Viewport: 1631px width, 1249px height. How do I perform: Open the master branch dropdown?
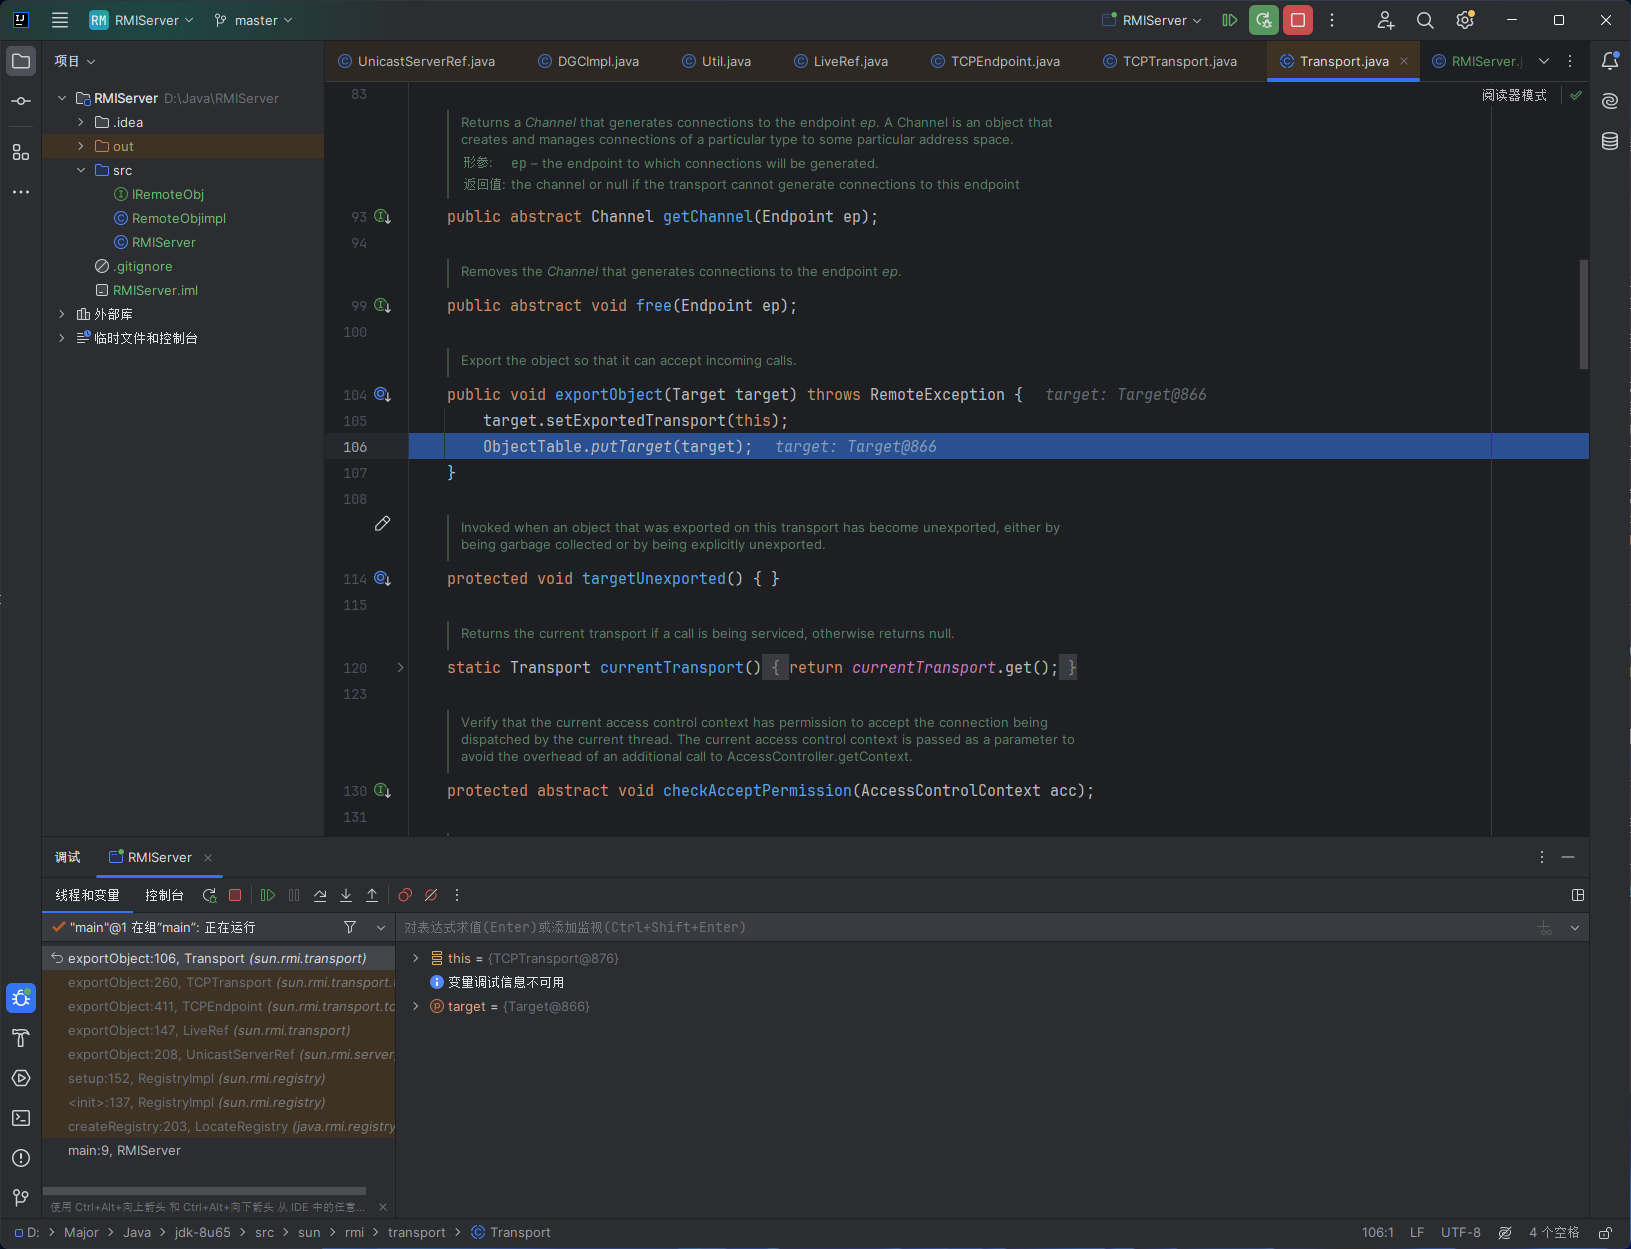pos(254,20)
